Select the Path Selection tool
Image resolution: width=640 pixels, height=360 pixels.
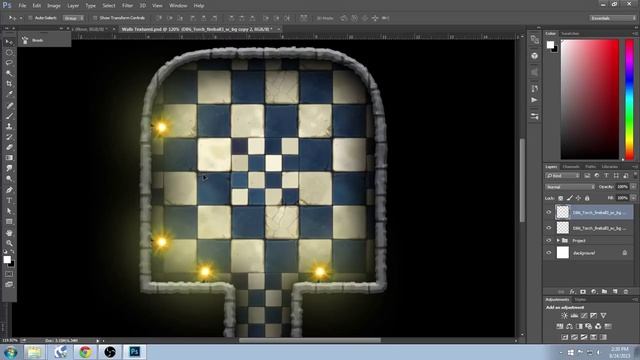[x=9, y=211]
